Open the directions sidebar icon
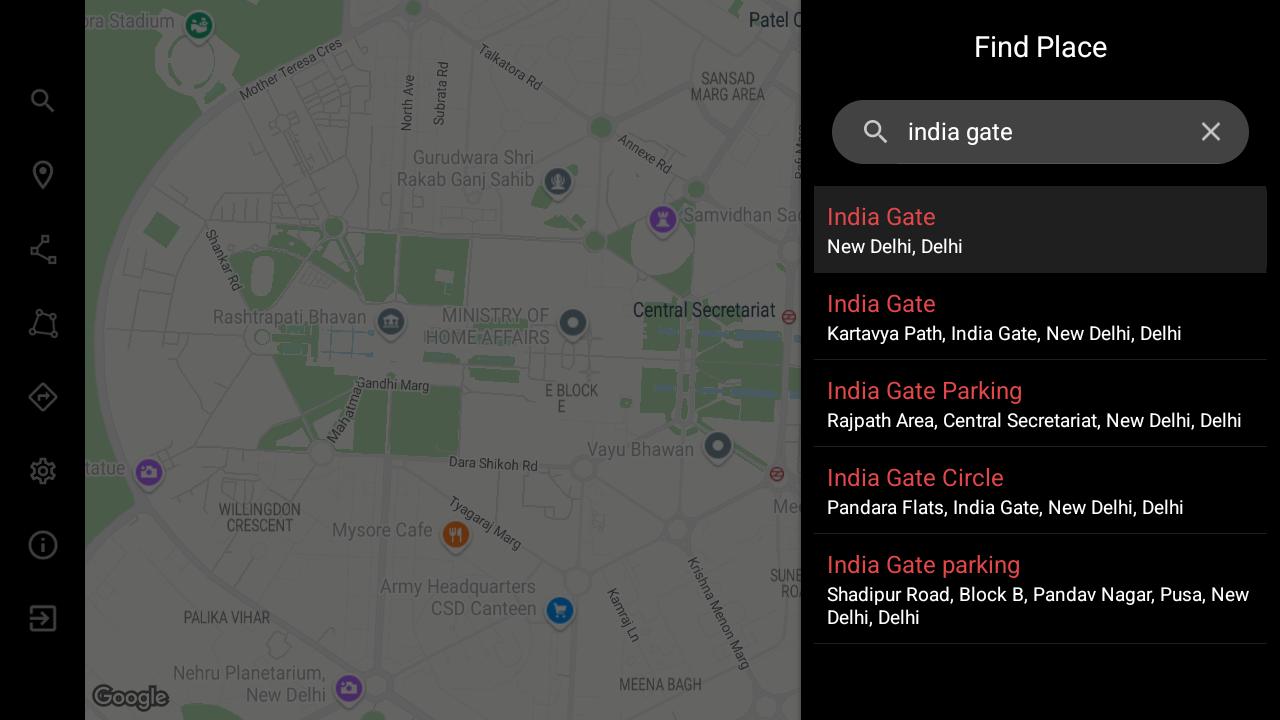This screenshot has width=1280, height=720. [x=42, y=397]
